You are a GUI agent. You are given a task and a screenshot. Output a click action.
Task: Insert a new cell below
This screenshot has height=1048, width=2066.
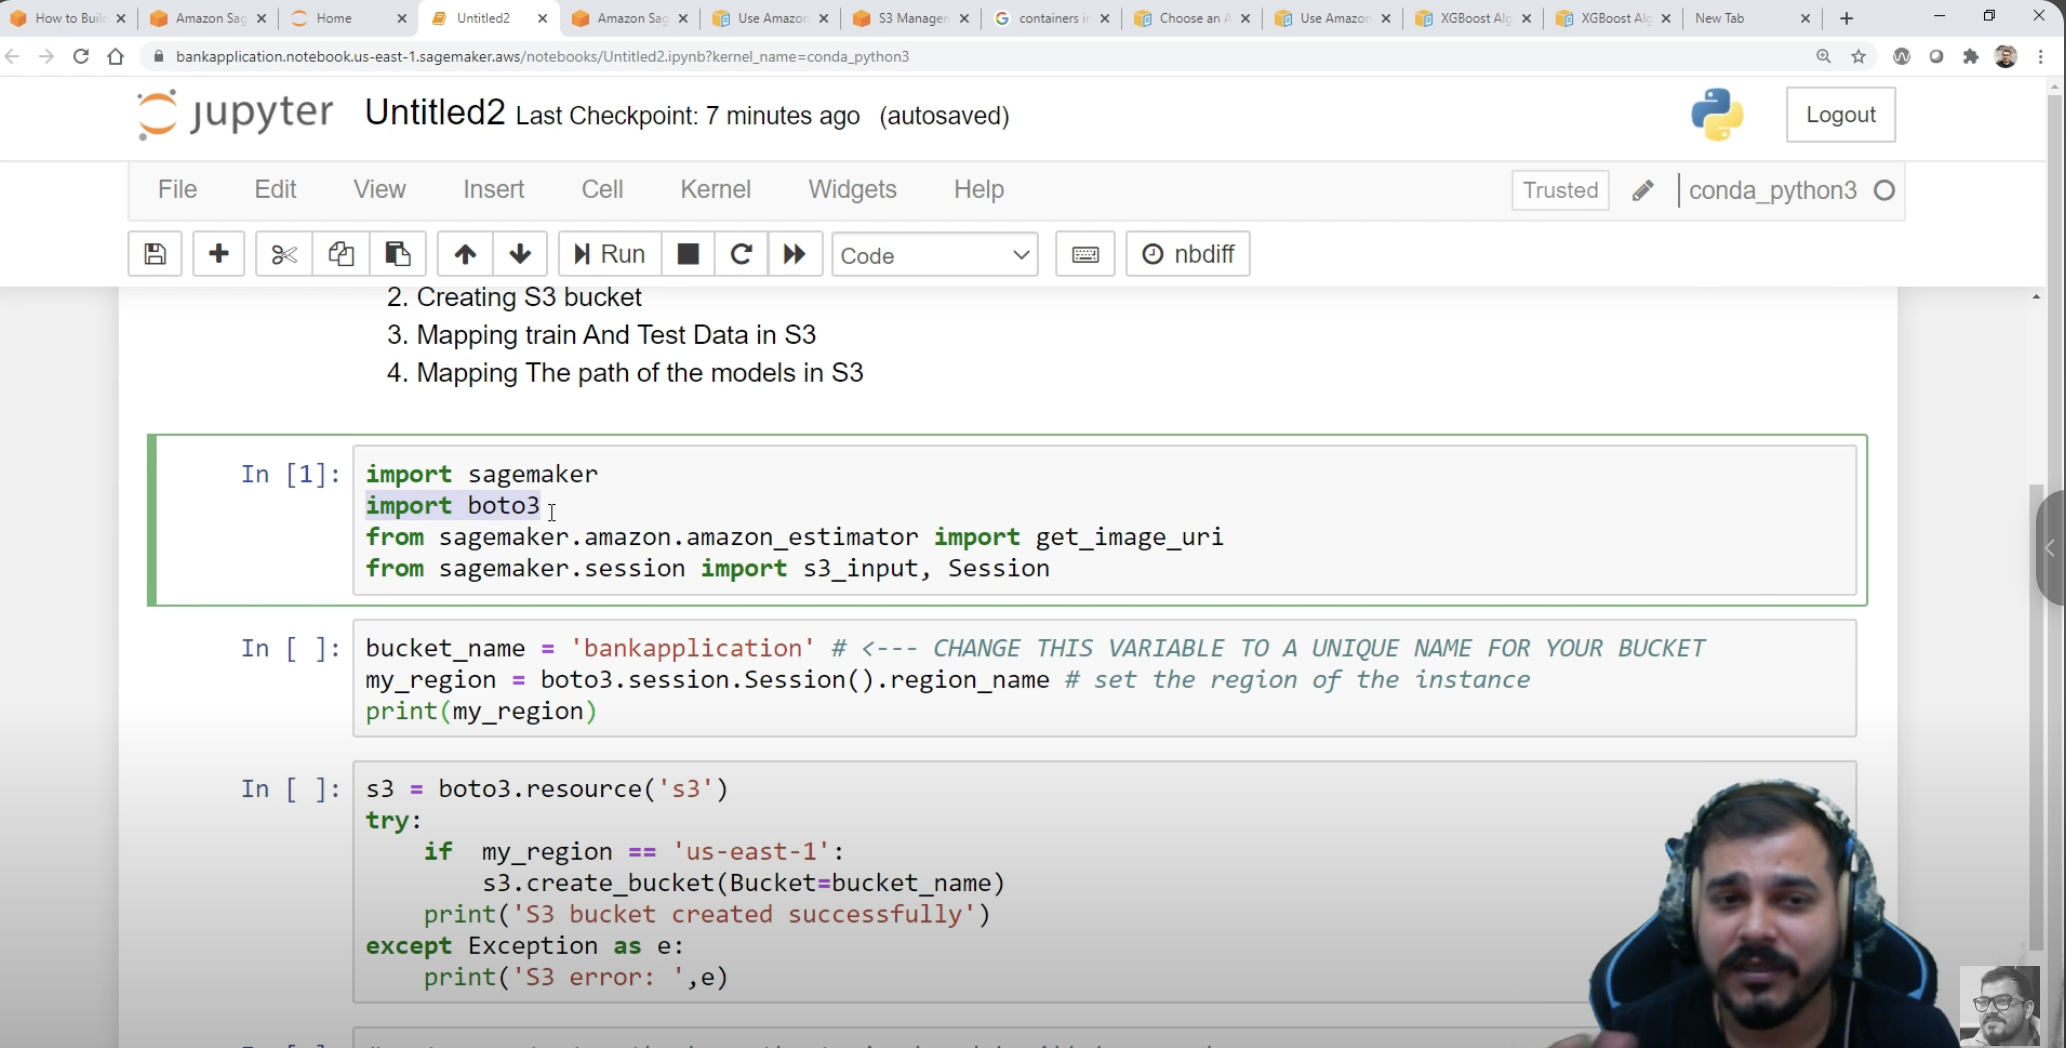pyautogui.click(x=218, y=253)
